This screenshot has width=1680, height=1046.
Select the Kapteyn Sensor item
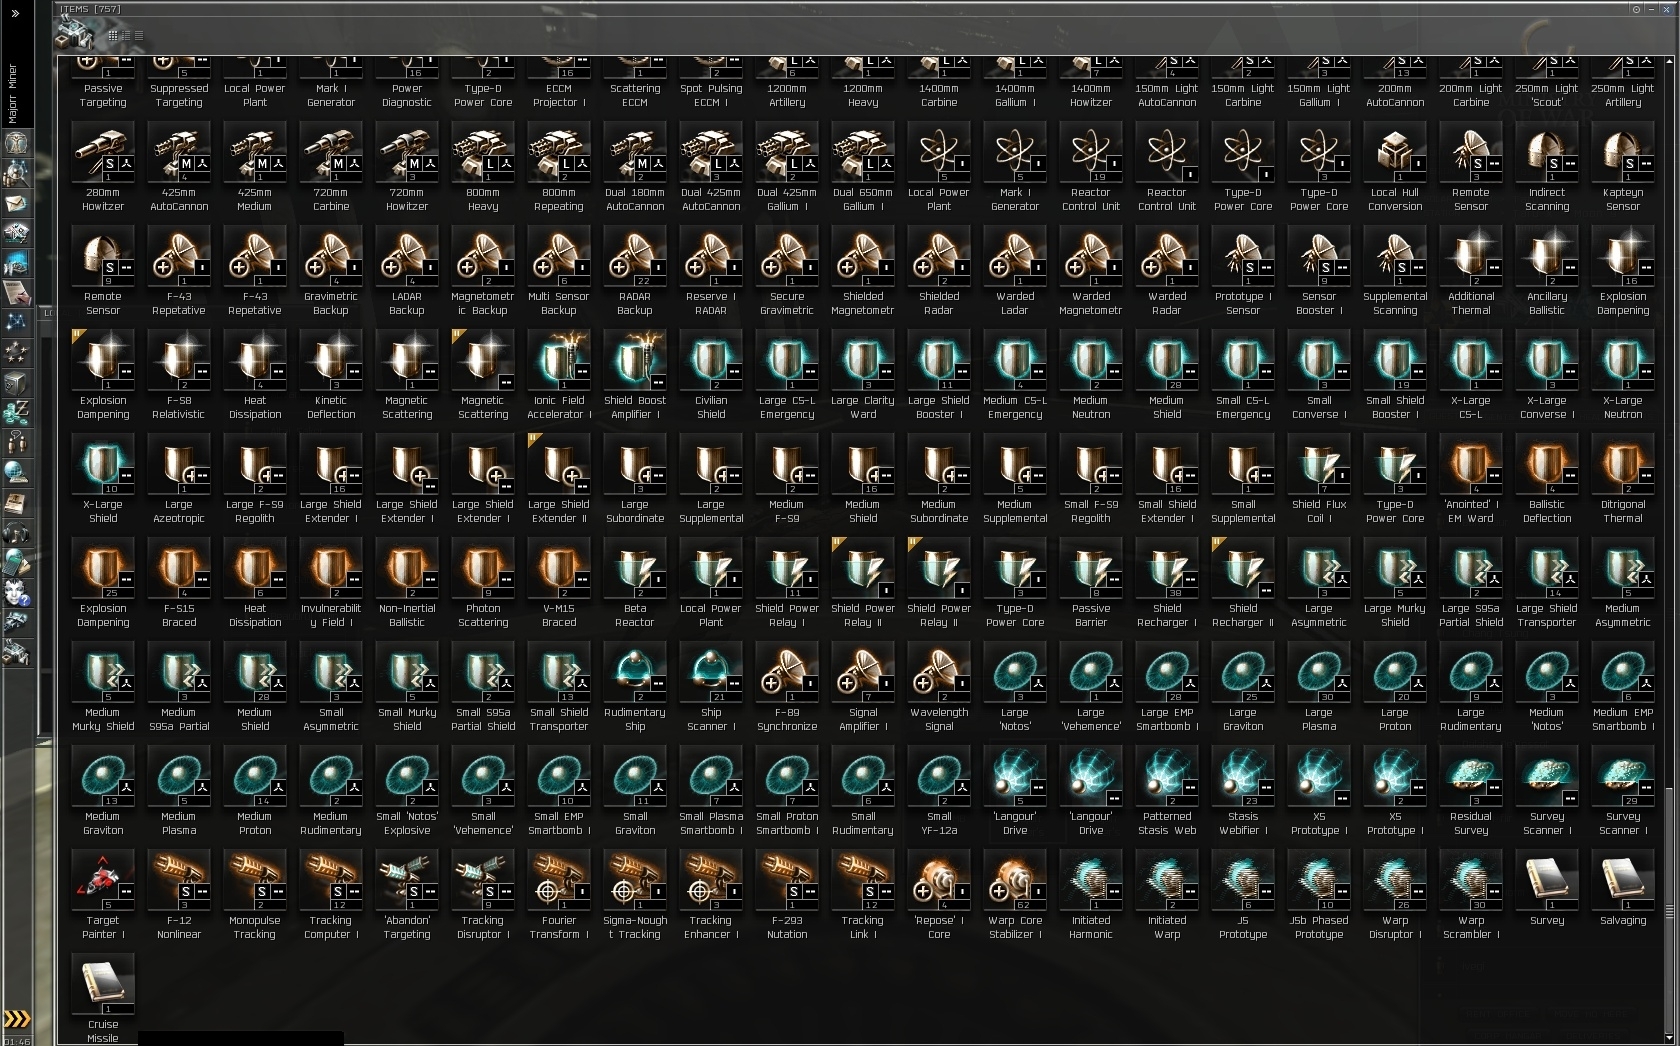(x=1623, y=167)
